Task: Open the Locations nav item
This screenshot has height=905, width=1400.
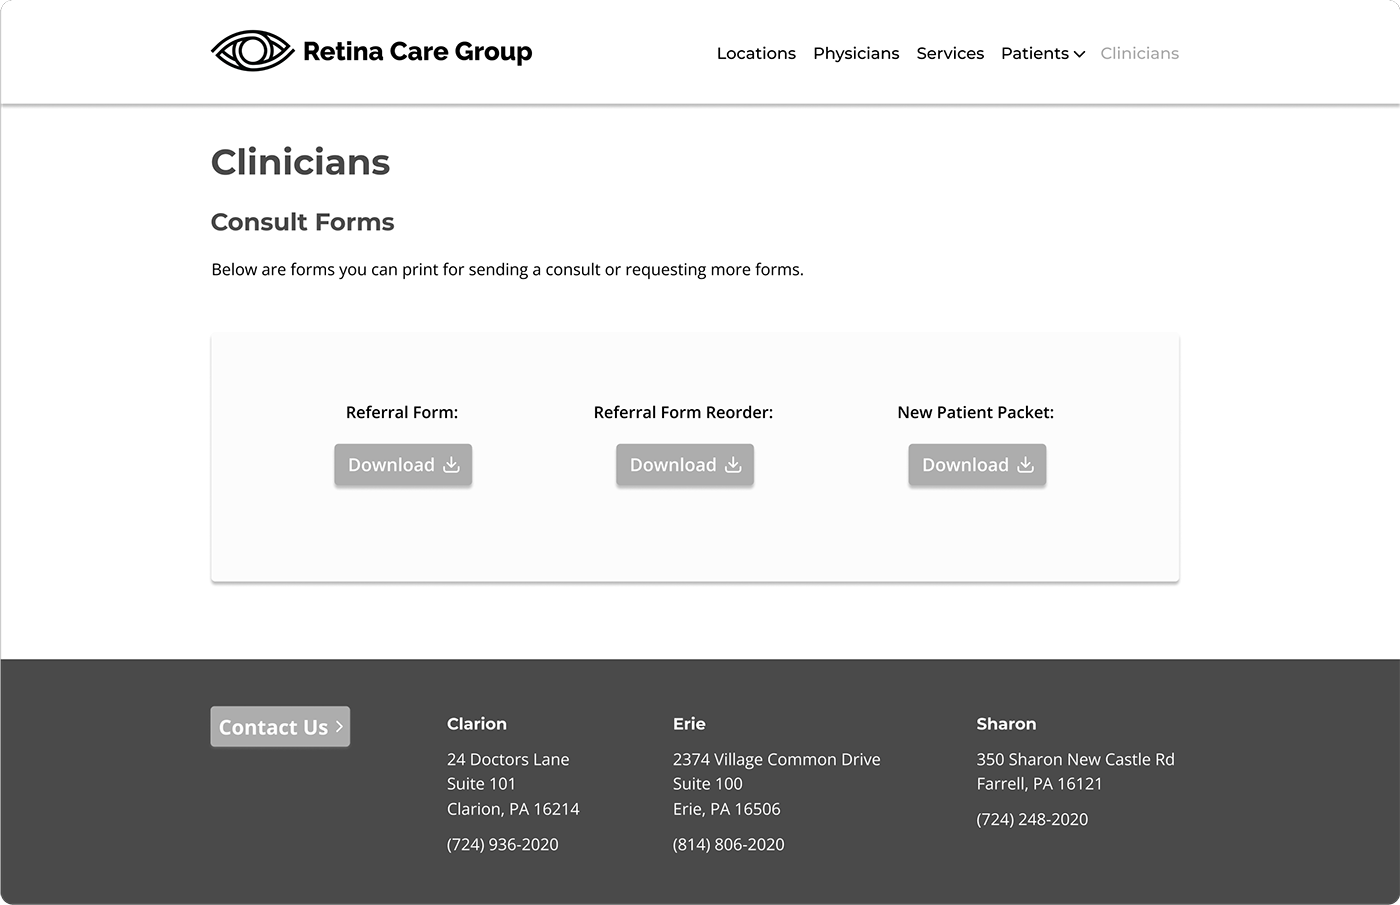Action: coord(756,54)
